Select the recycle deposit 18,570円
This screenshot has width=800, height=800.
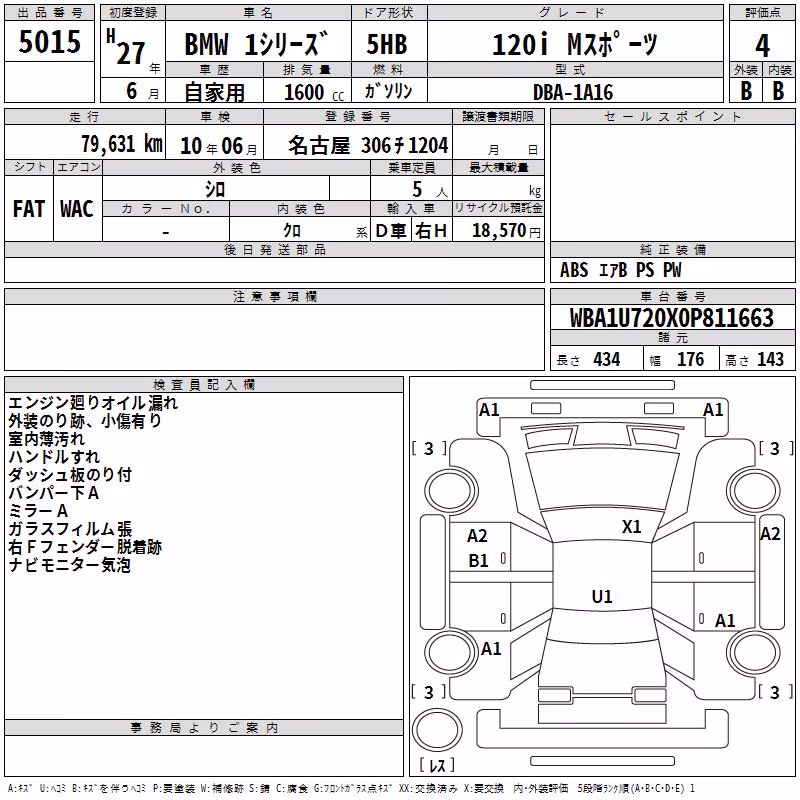click(506, 231)
